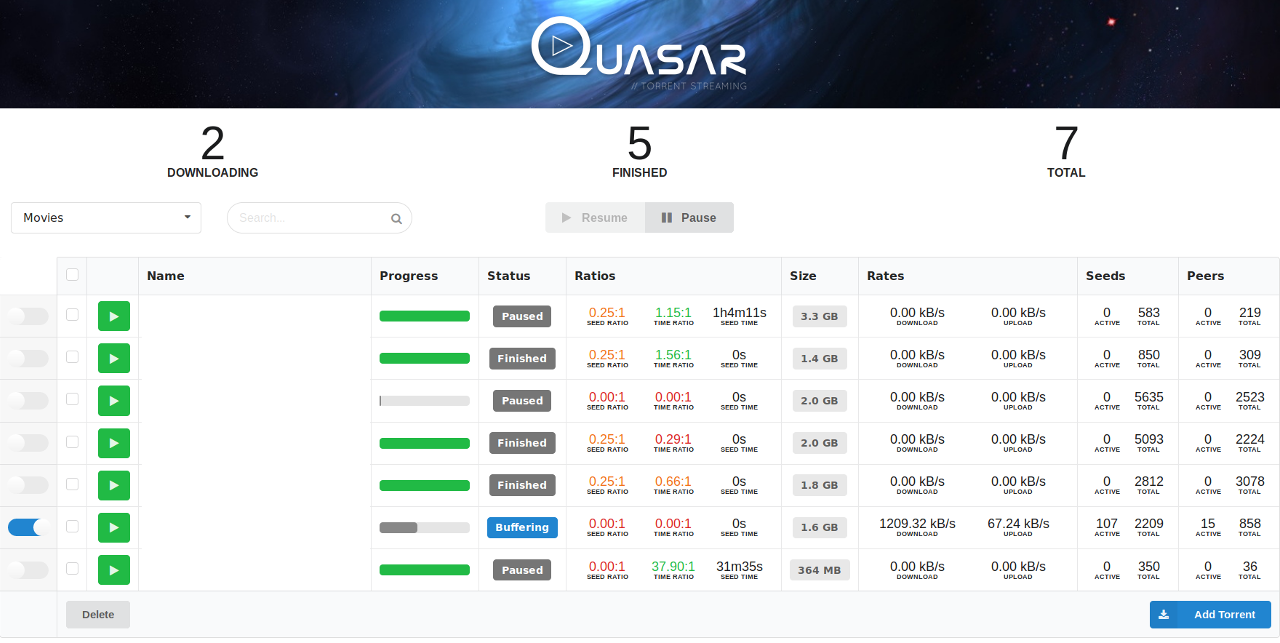Play the 1.8 GB finished torrent
The image size is (1280, 643).
click(x=114, y=485)
